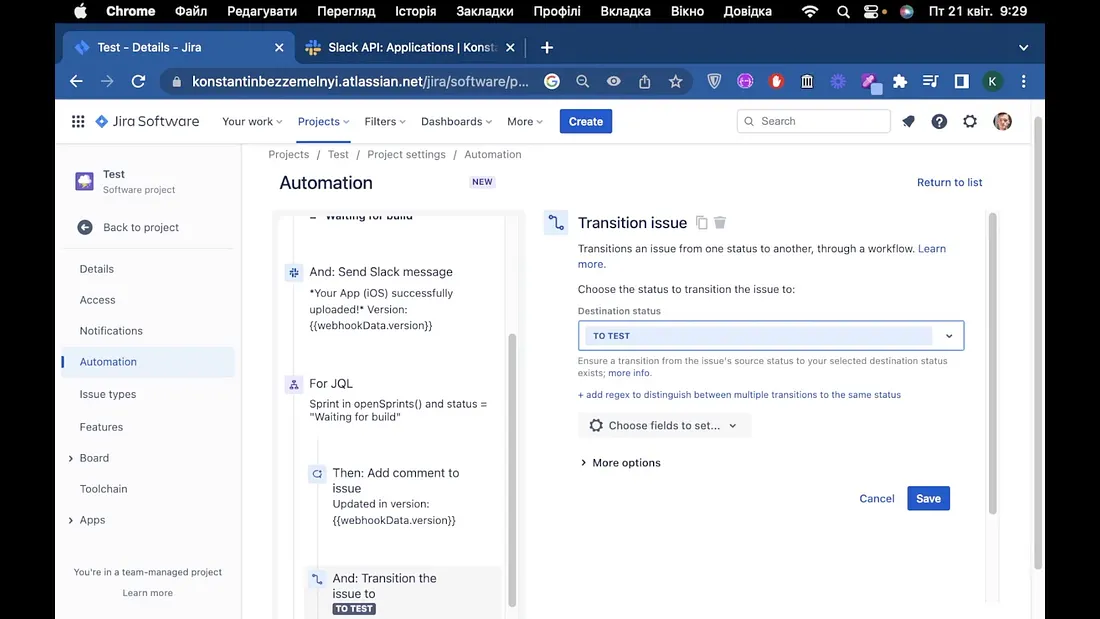
Task: Switch to Slack API Applications tab
Action: [410, 47]
